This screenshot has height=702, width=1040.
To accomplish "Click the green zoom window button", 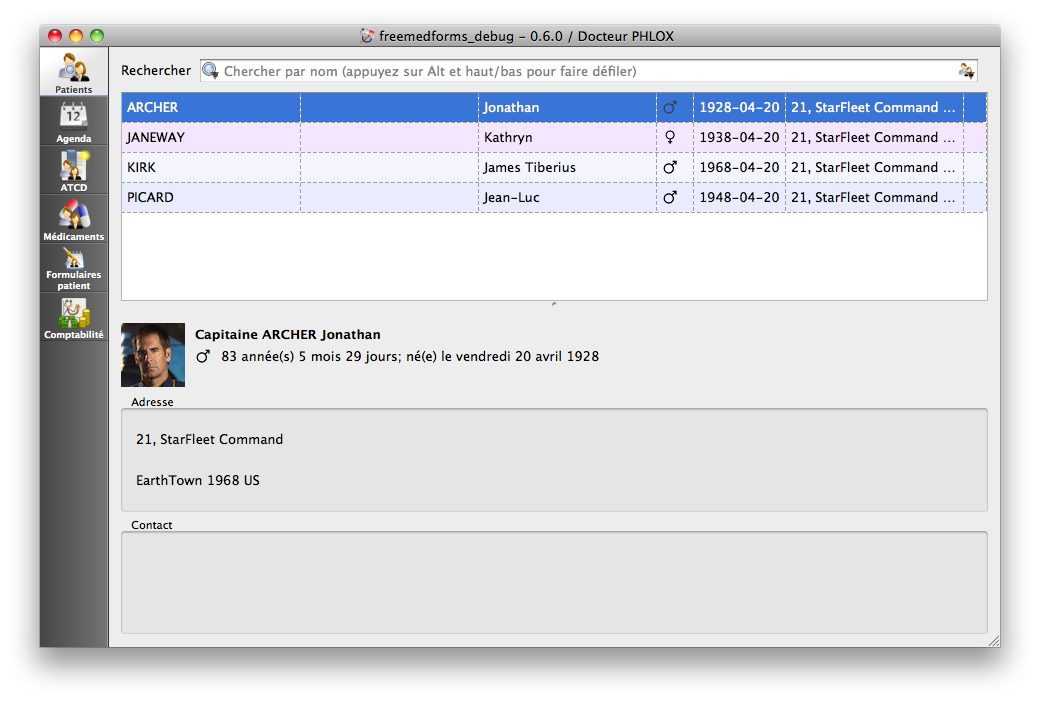I will coord(97,36).
